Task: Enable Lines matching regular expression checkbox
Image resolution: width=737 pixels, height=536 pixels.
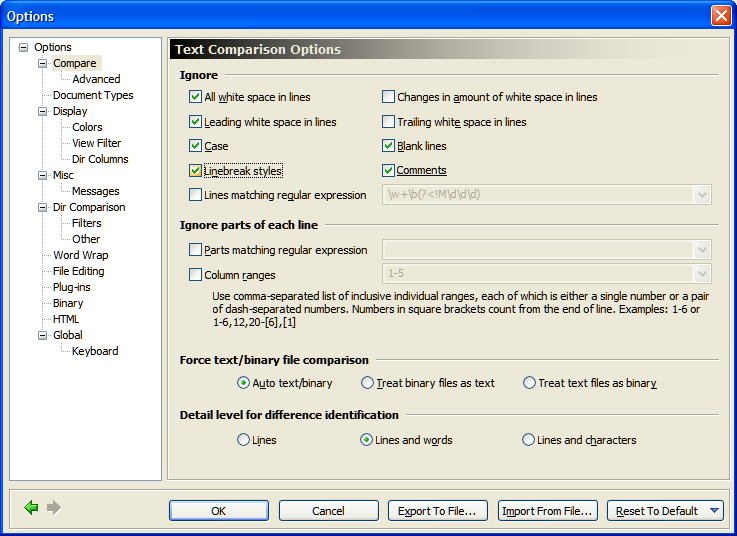Action: [x=196, y=195]
